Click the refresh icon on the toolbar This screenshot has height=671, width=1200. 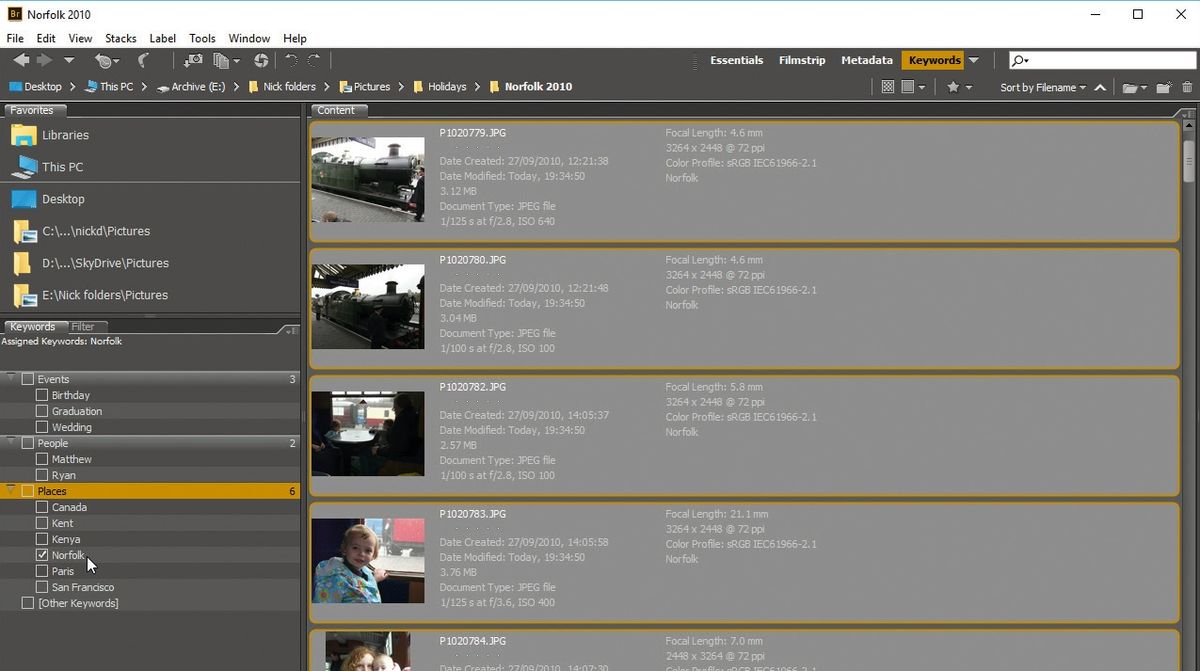pos(260,60)
